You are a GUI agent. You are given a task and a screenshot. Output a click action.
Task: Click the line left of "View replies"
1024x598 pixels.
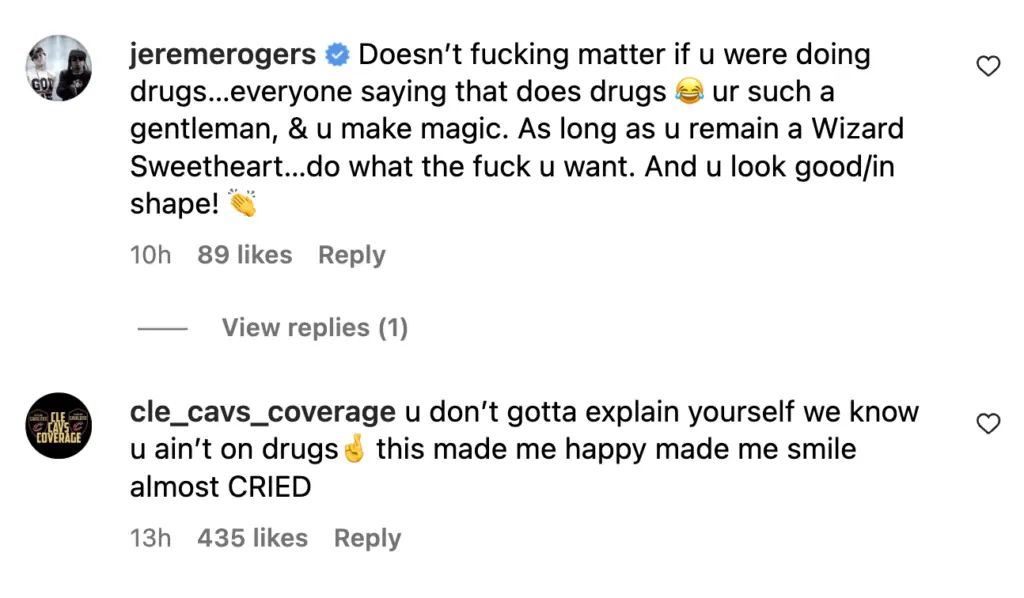click(162, 328)
